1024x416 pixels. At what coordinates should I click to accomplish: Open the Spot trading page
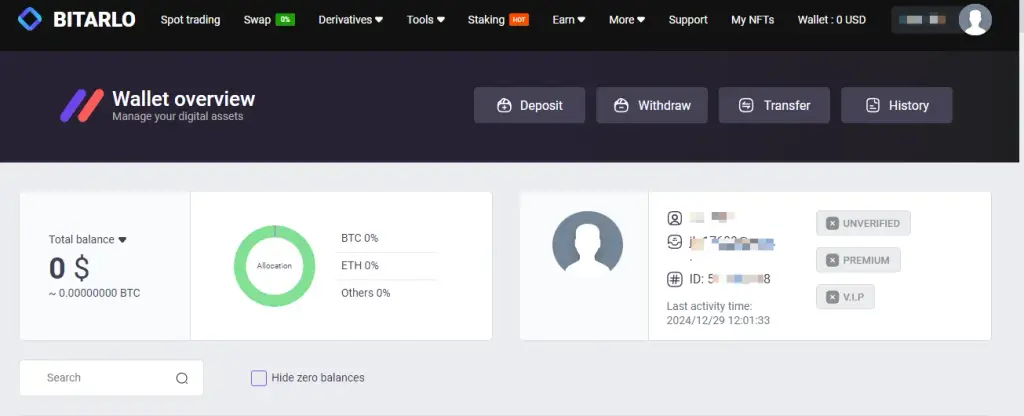190,20
